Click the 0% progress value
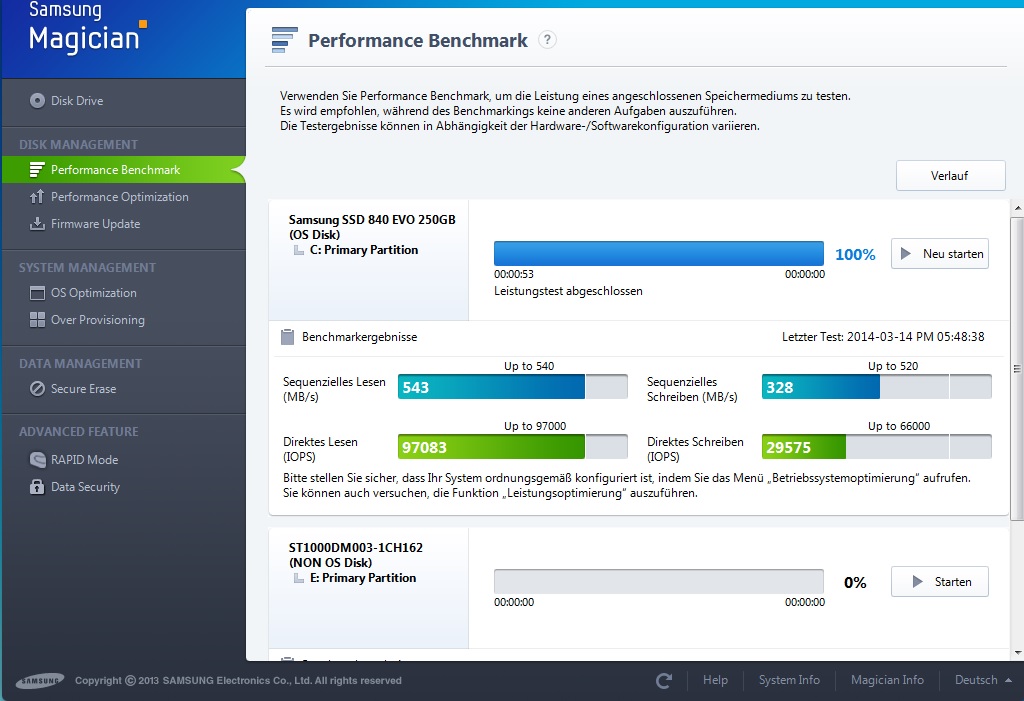1024x701 pixels. pyautogui.click(x=855, y=583)
